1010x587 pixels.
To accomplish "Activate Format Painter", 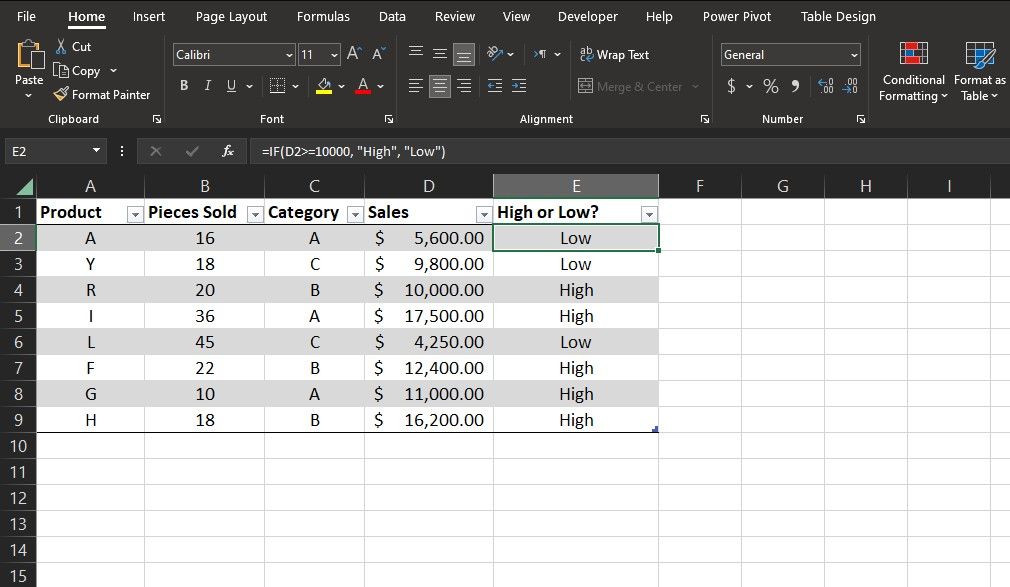I will pos(103,94).
